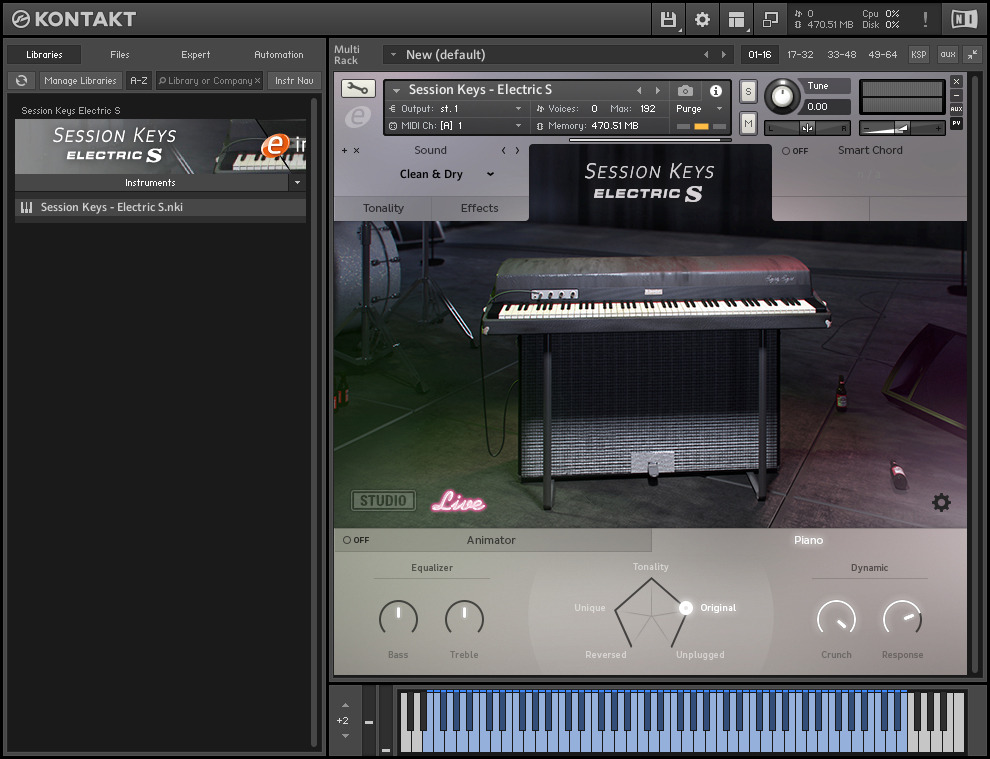
Task: Click the Manage Libraries button
Action: coord(80,81)
